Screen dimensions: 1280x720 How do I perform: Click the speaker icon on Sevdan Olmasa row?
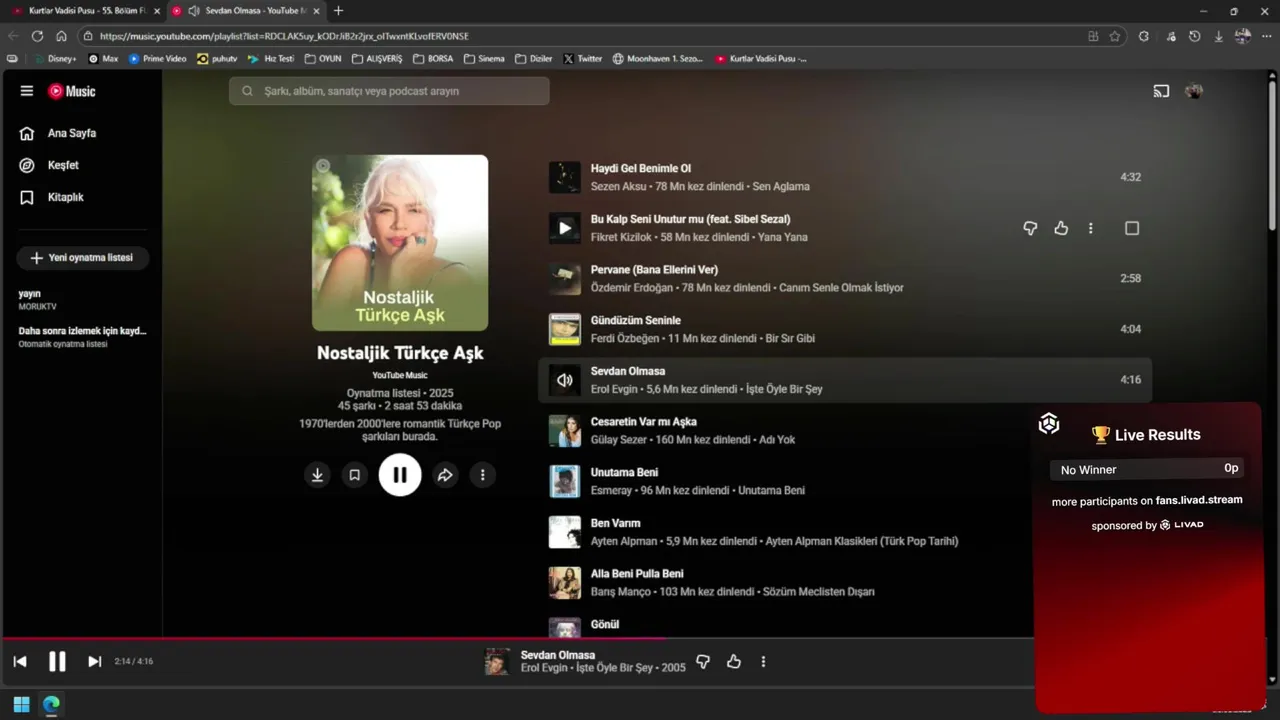pyautogui.click(x=565, y=380)
